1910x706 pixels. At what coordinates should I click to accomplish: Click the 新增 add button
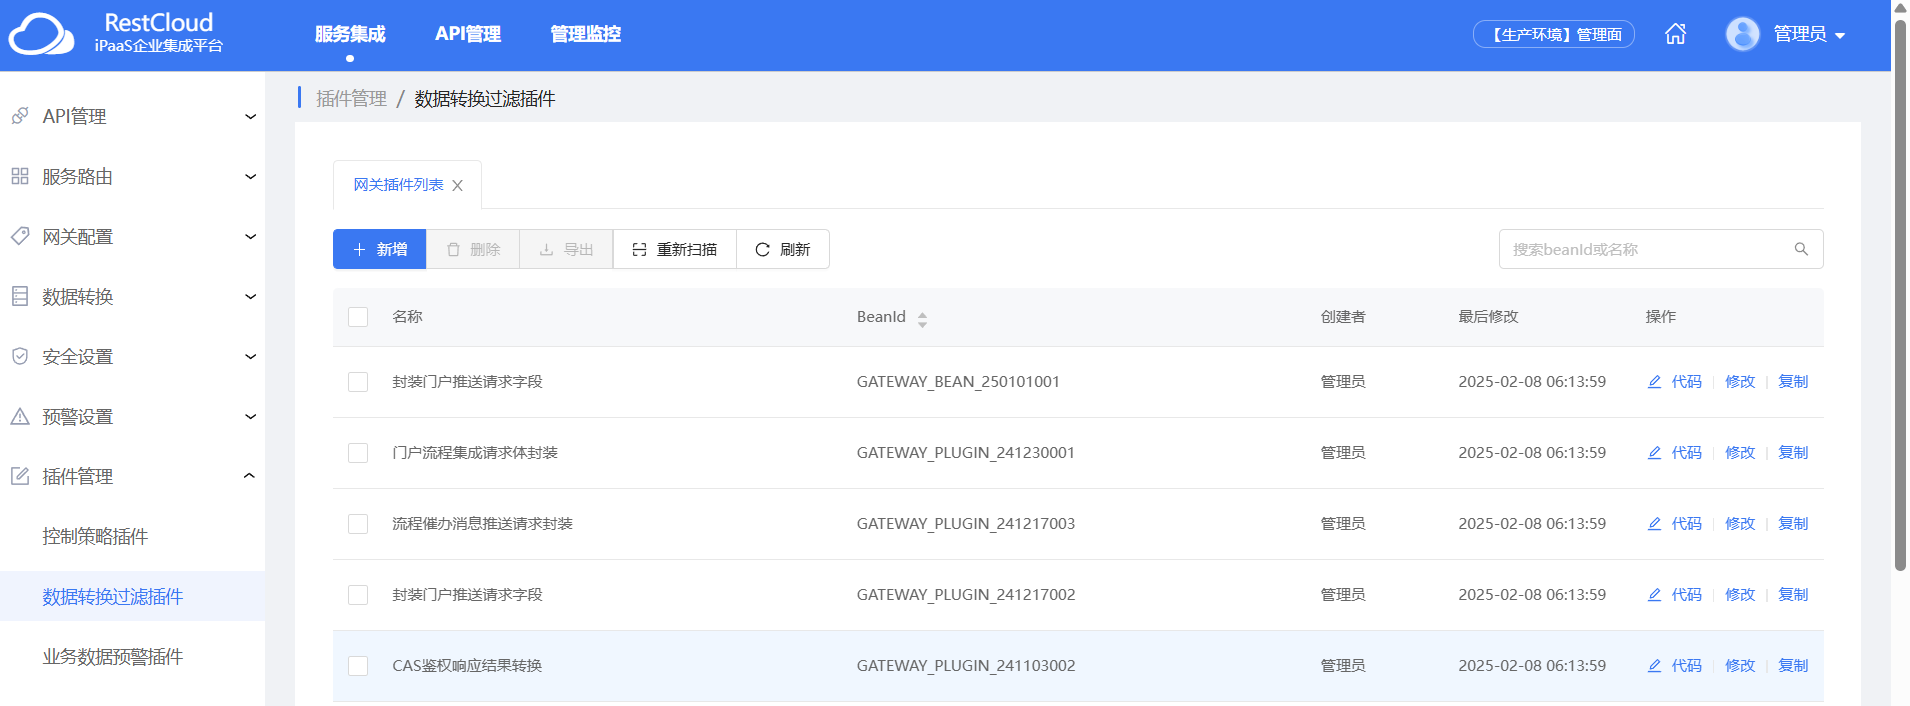(380, 249)
